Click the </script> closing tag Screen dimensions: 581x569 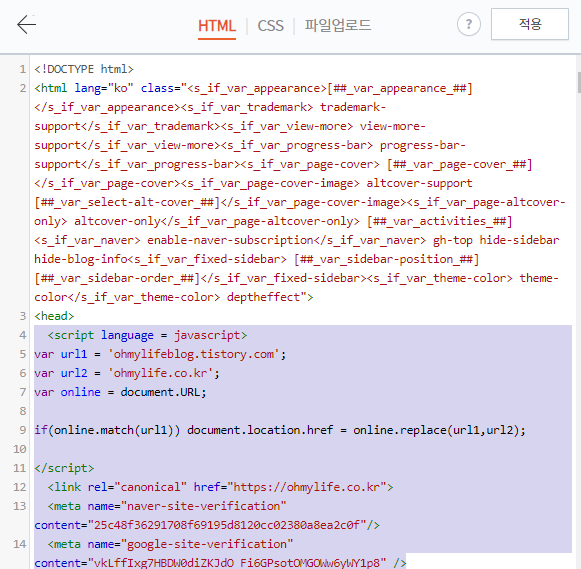[64, 468]
